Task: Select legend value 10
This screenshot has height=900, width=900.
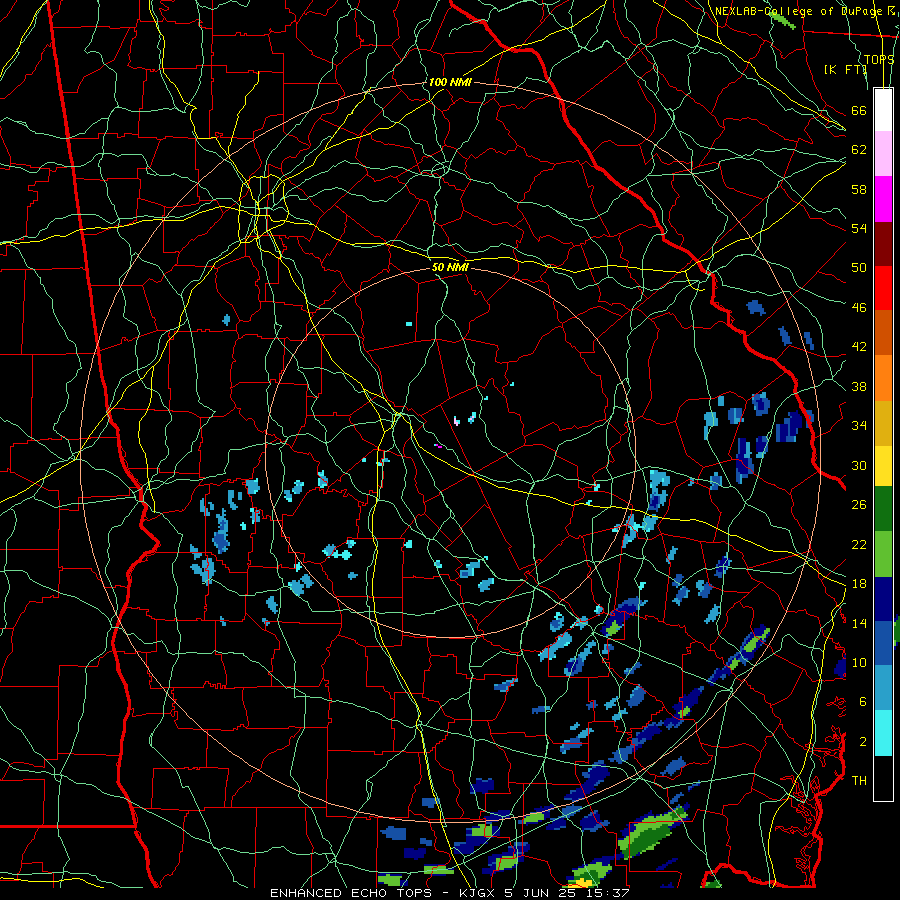Action: (859, 663)
